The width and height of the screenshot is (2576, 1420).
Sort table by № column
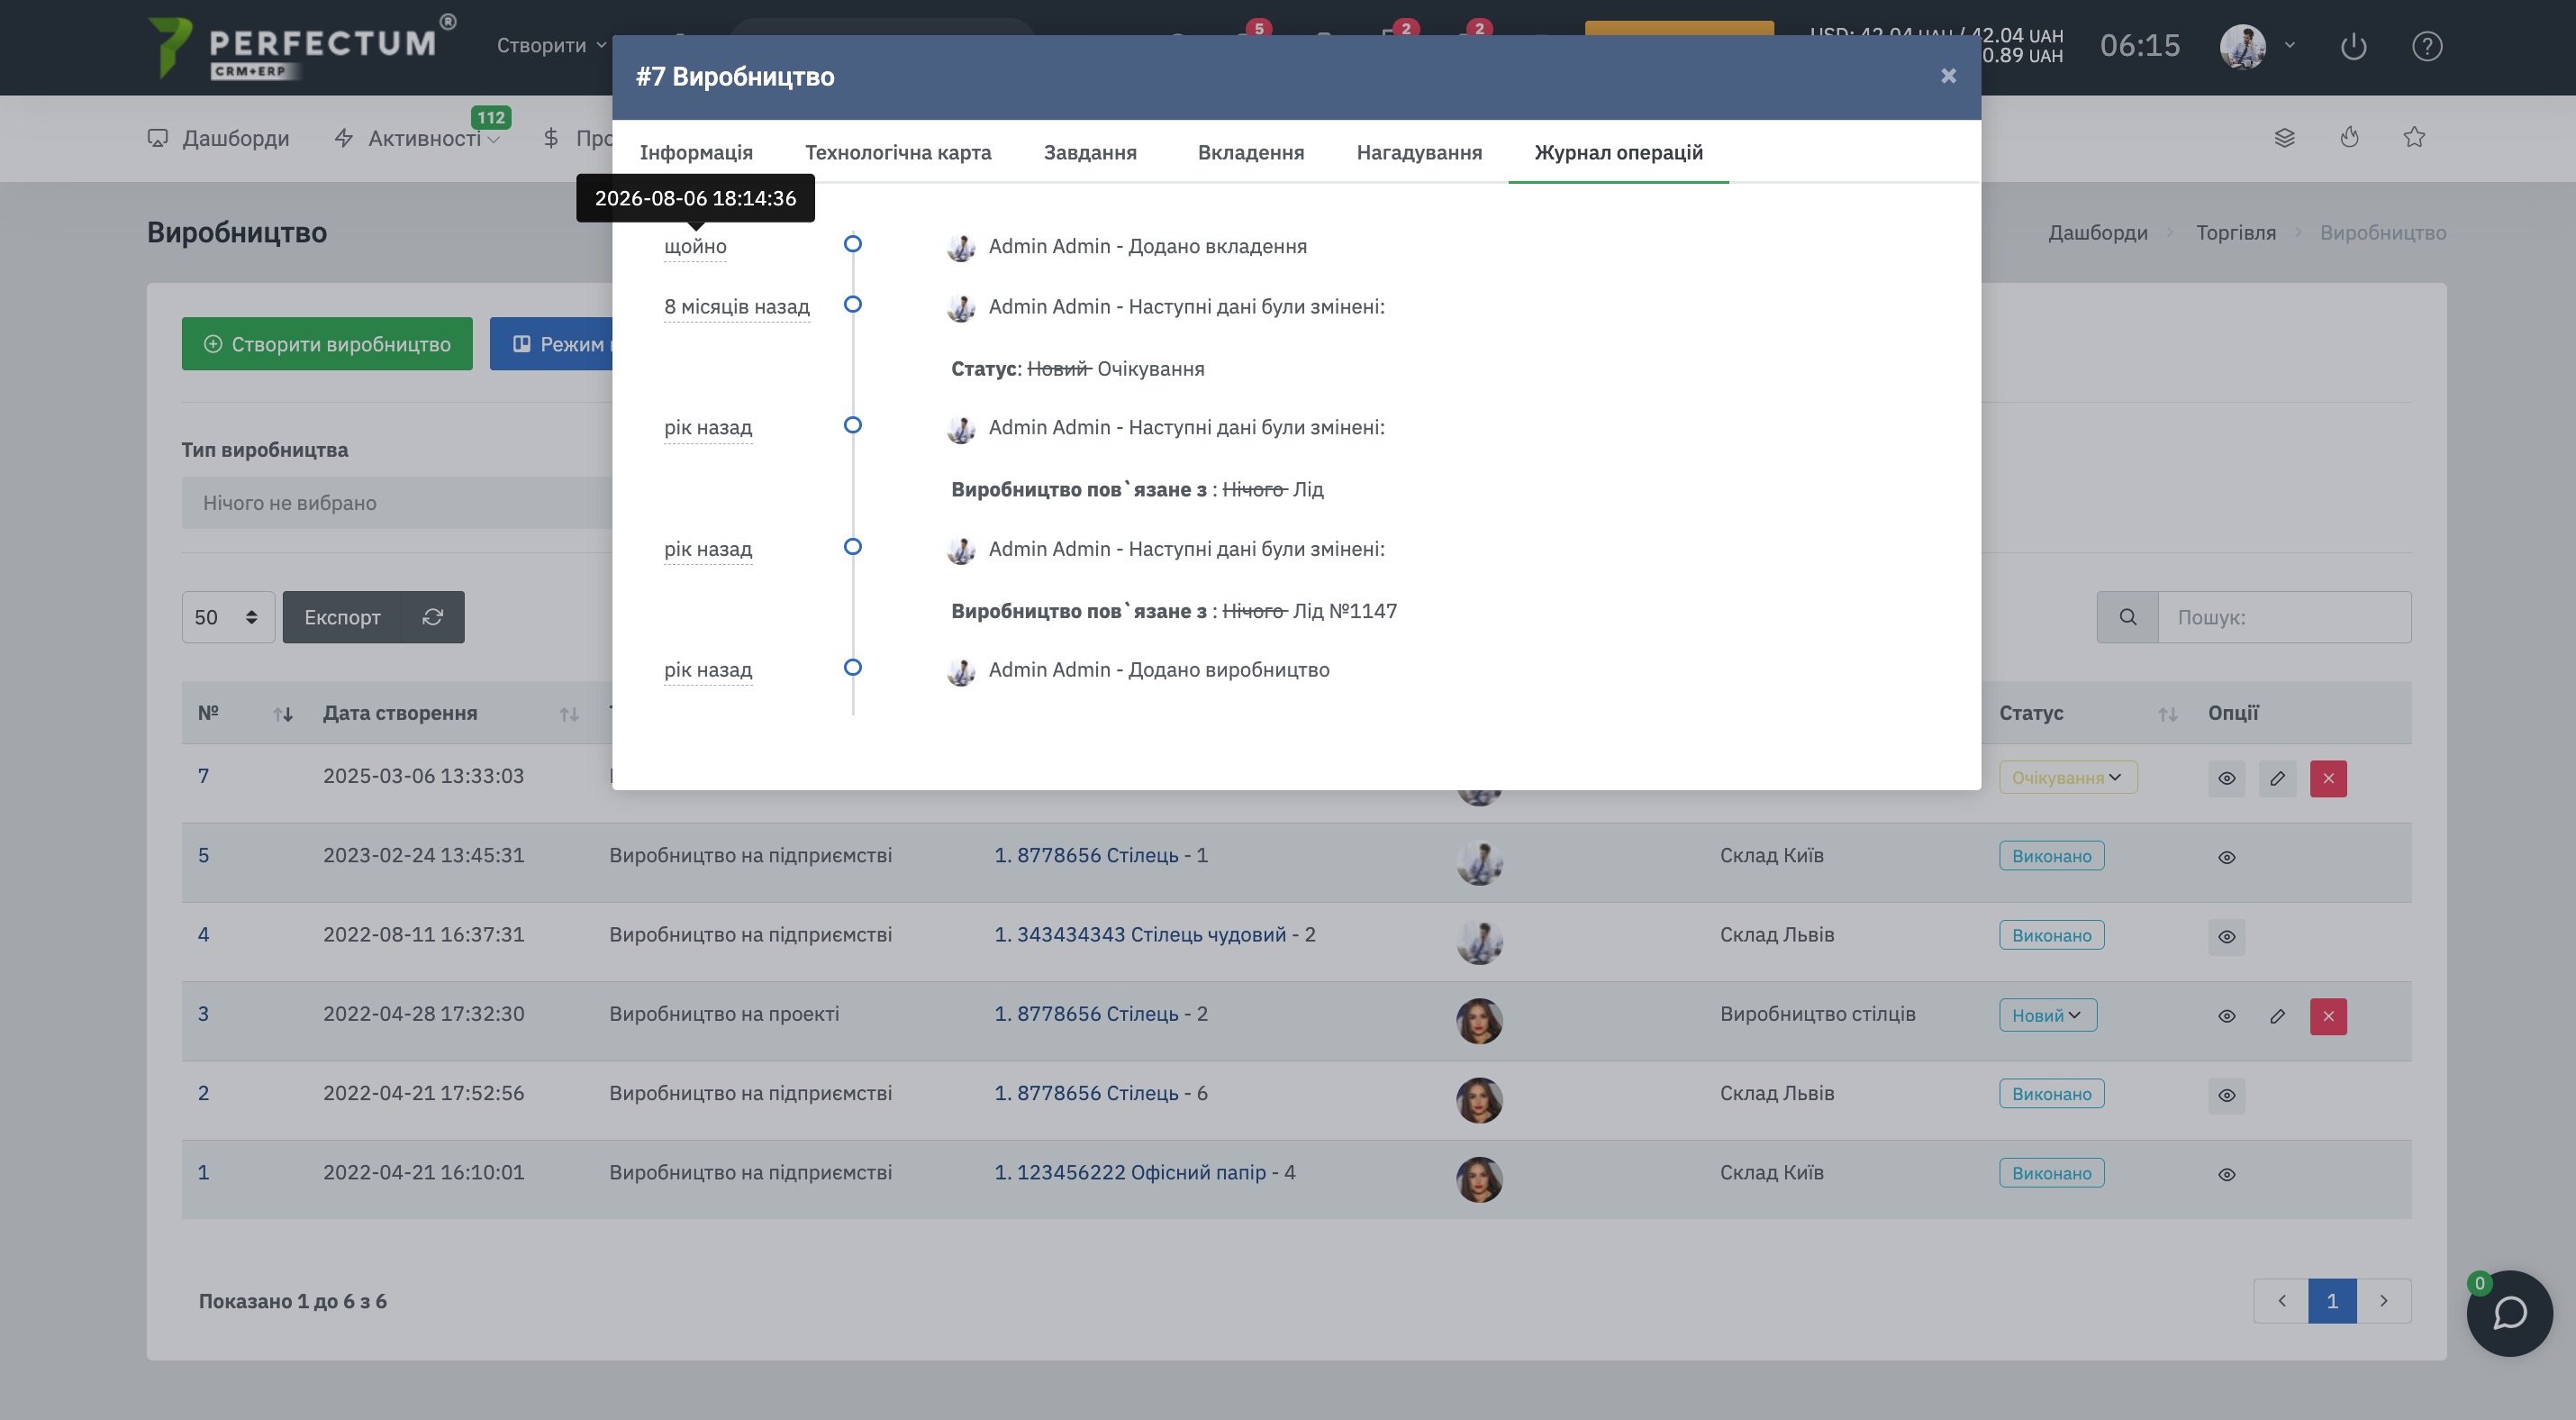point(245,713)
